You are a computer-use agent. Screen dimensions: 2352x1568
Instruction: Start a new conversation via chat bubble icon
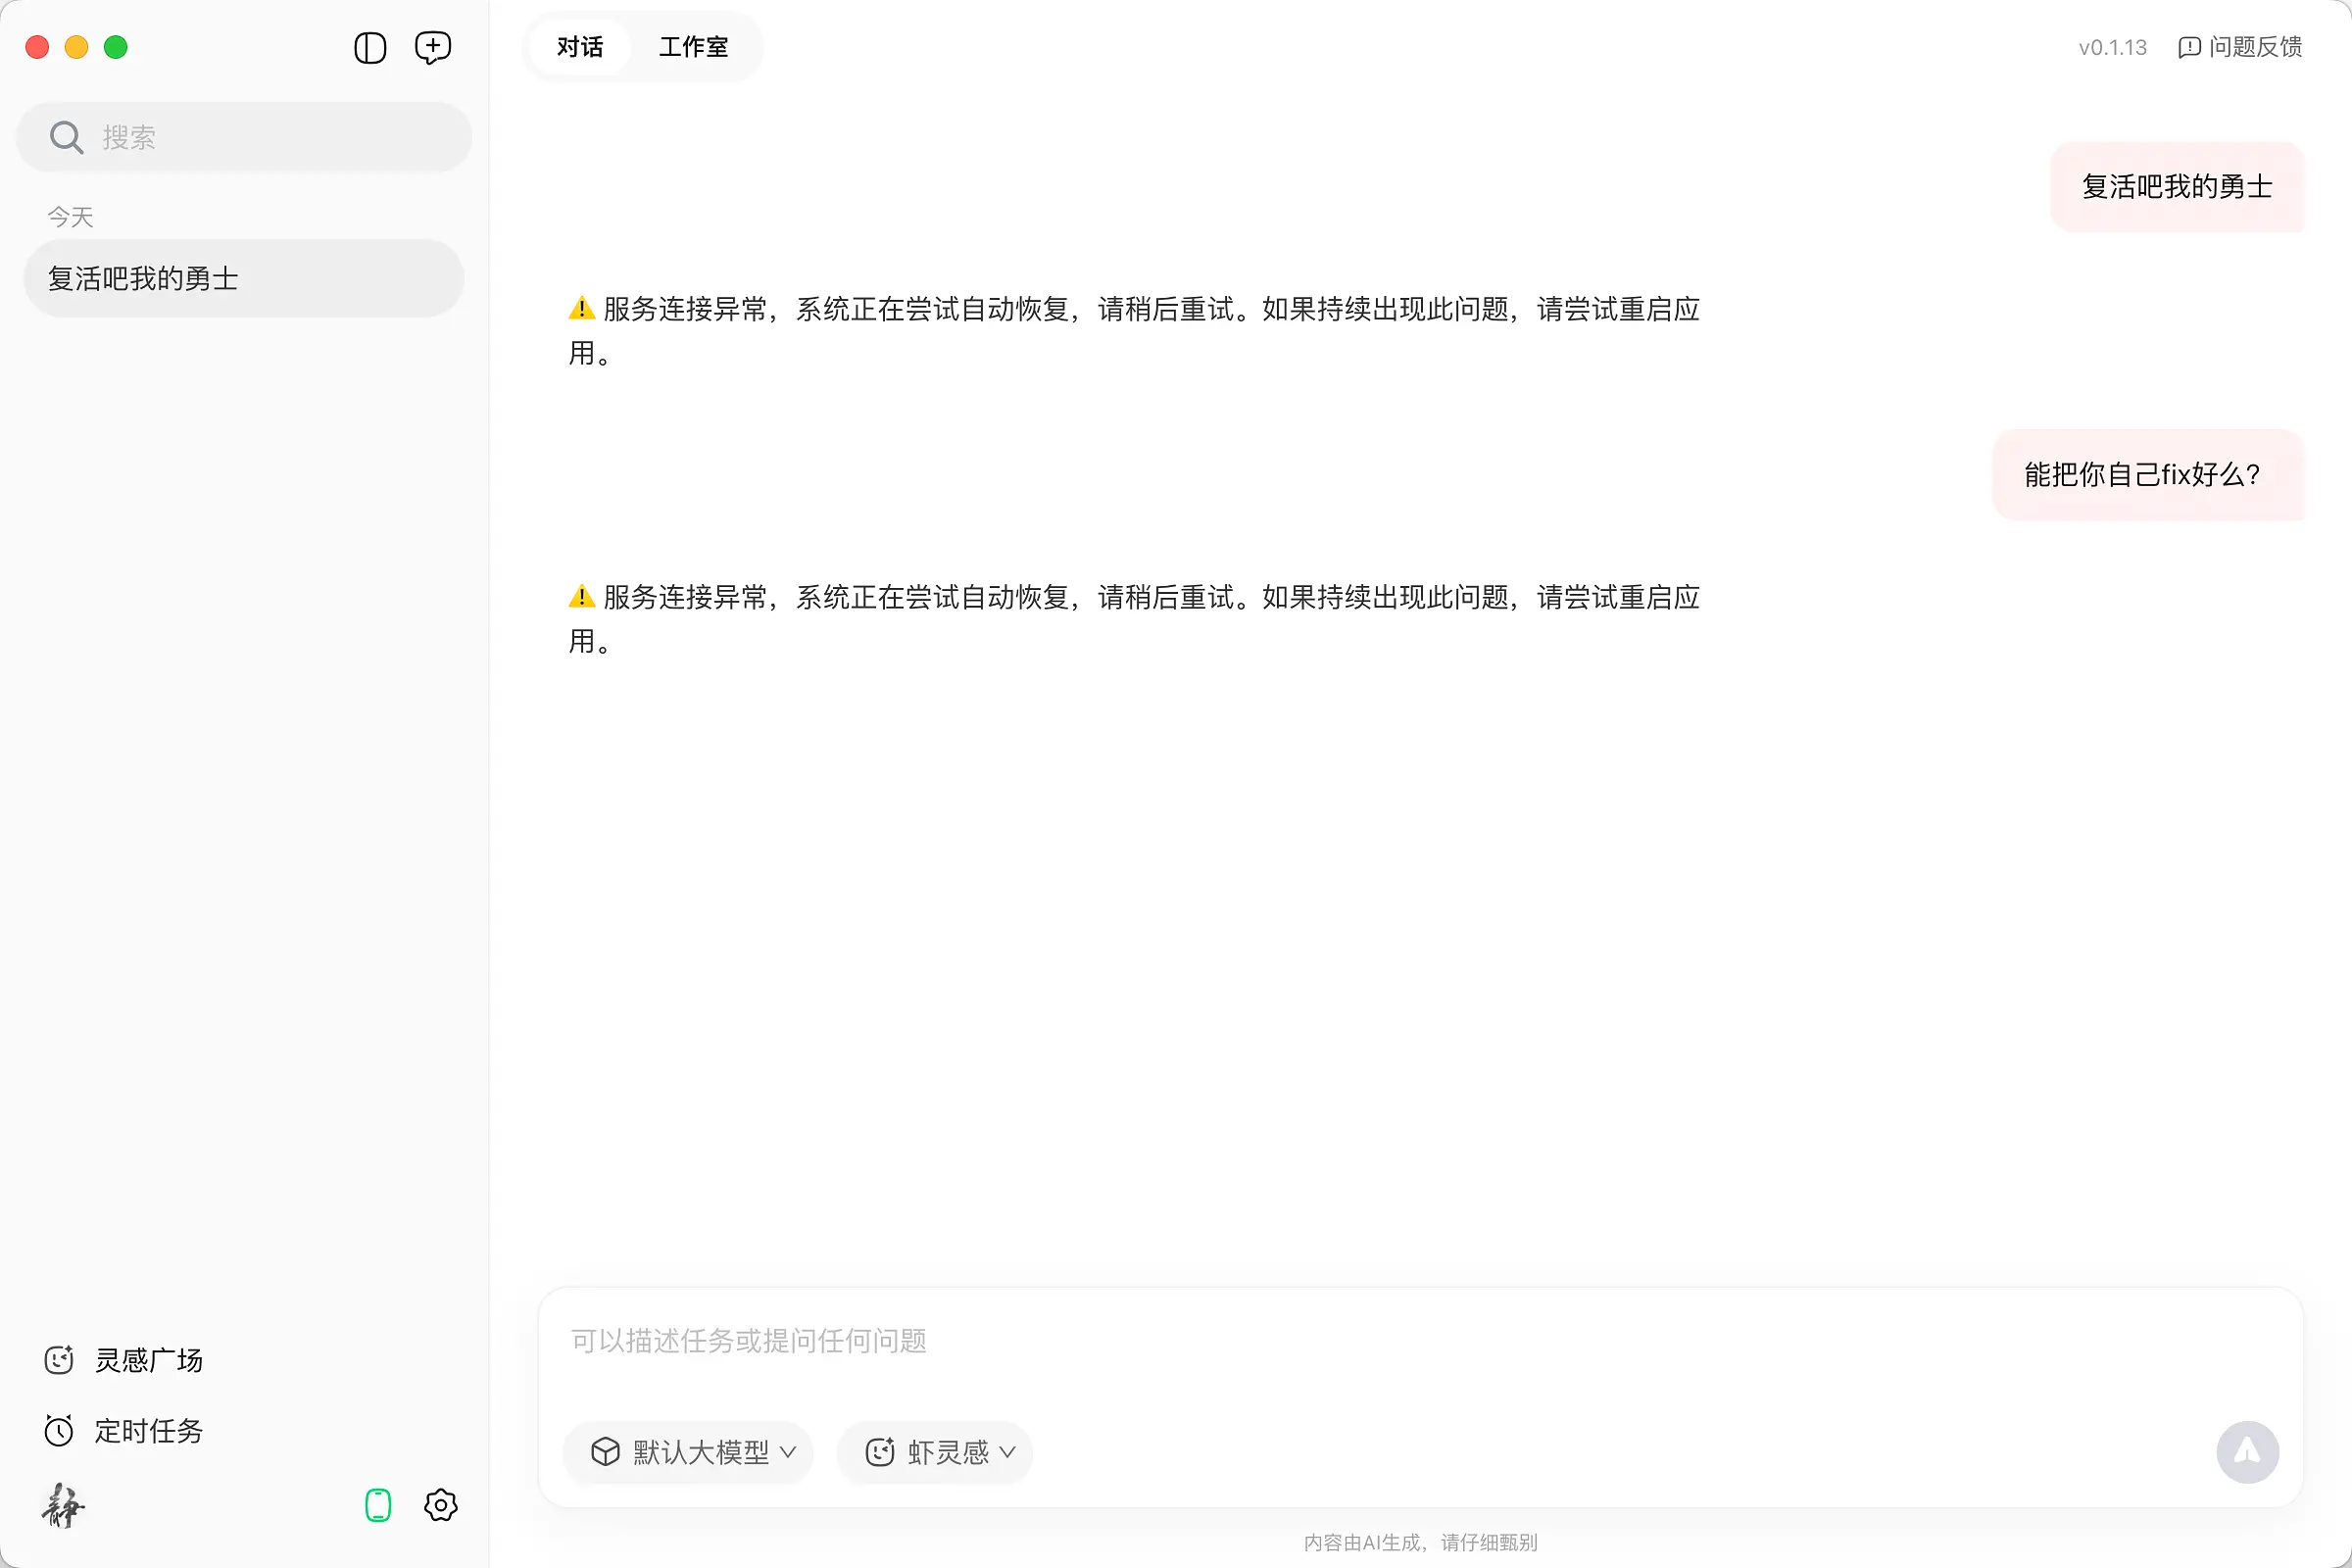[433, 47]
